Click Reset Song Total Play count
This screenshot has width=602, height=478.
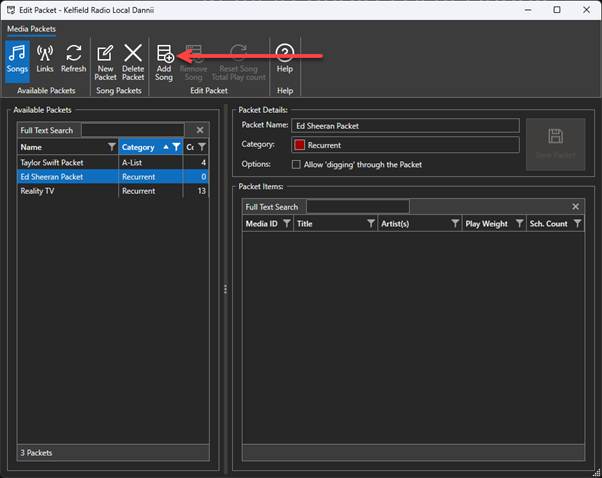click(238, 62)
